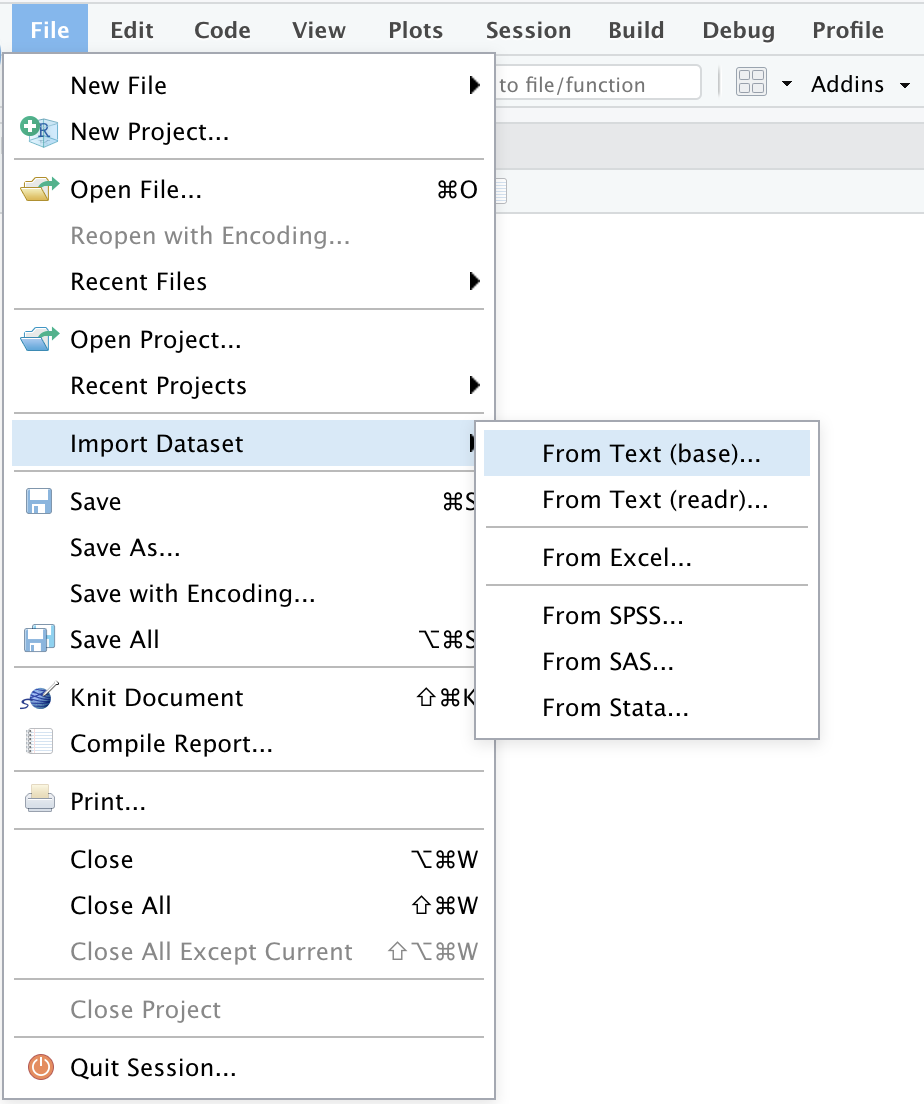Image resolution: width=924 pixels, height=1104 pixels.
Task: Open the Addins dropdown
Action: 859,85
